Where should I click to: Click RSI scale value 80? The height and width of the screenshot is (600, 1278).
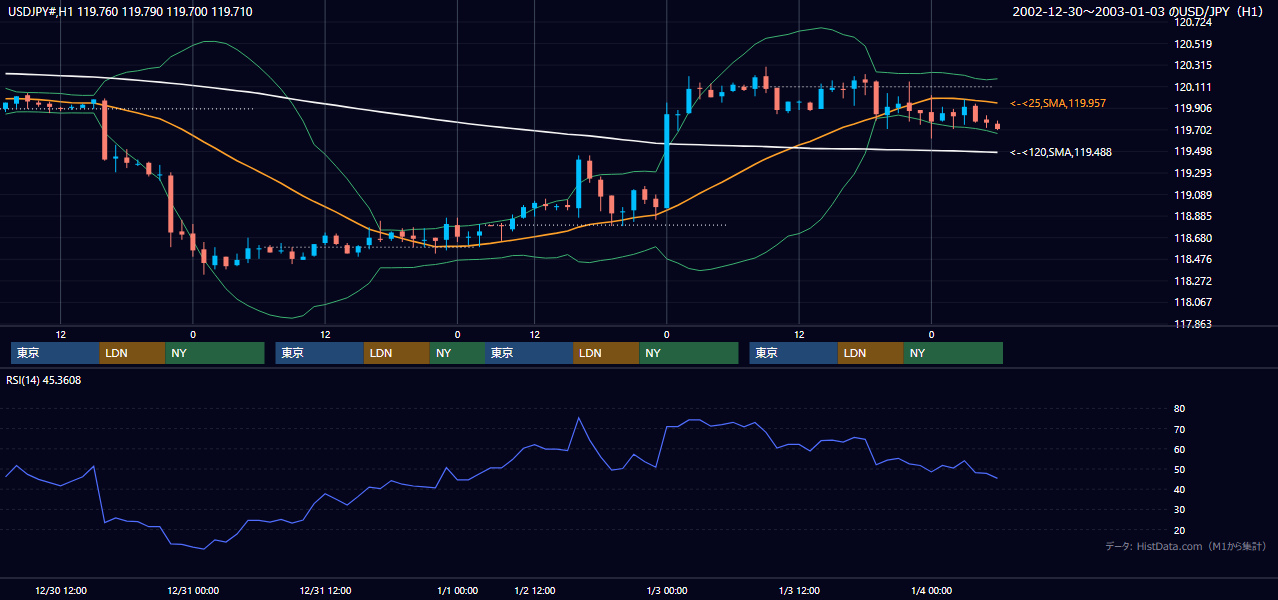coord(1180,409)
